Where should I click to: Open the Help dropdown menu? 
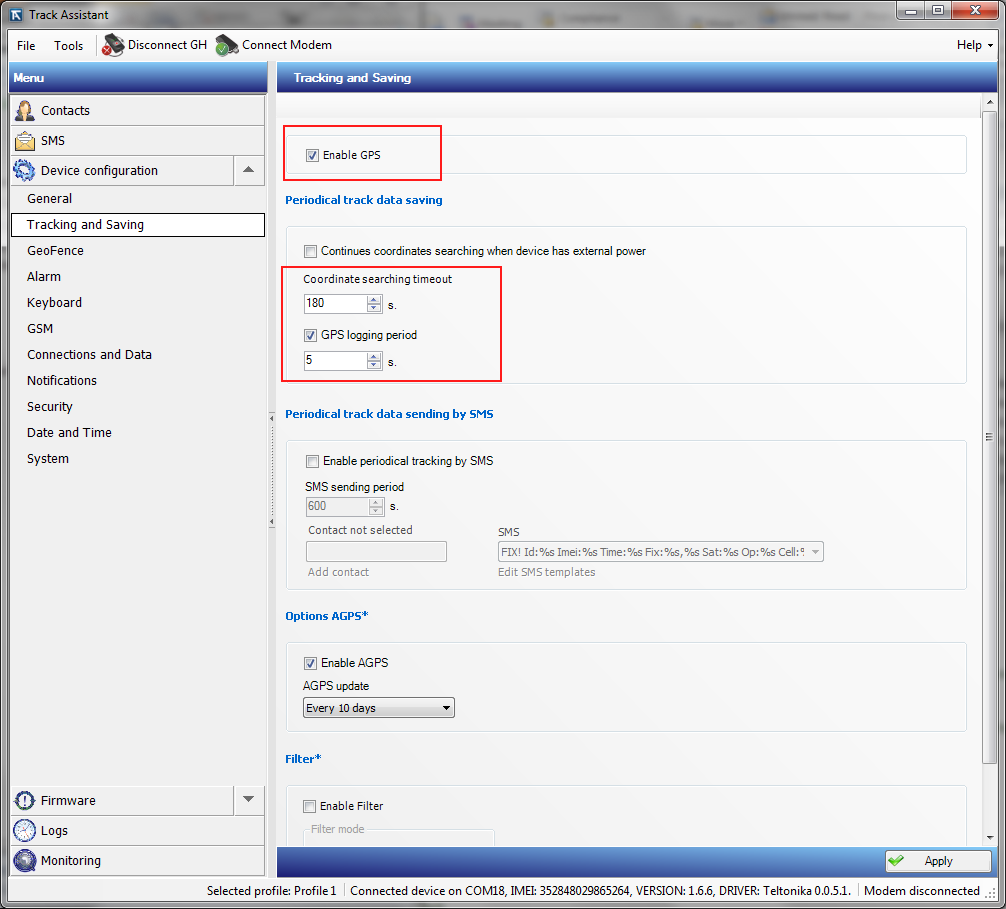[x=975, y=45]
